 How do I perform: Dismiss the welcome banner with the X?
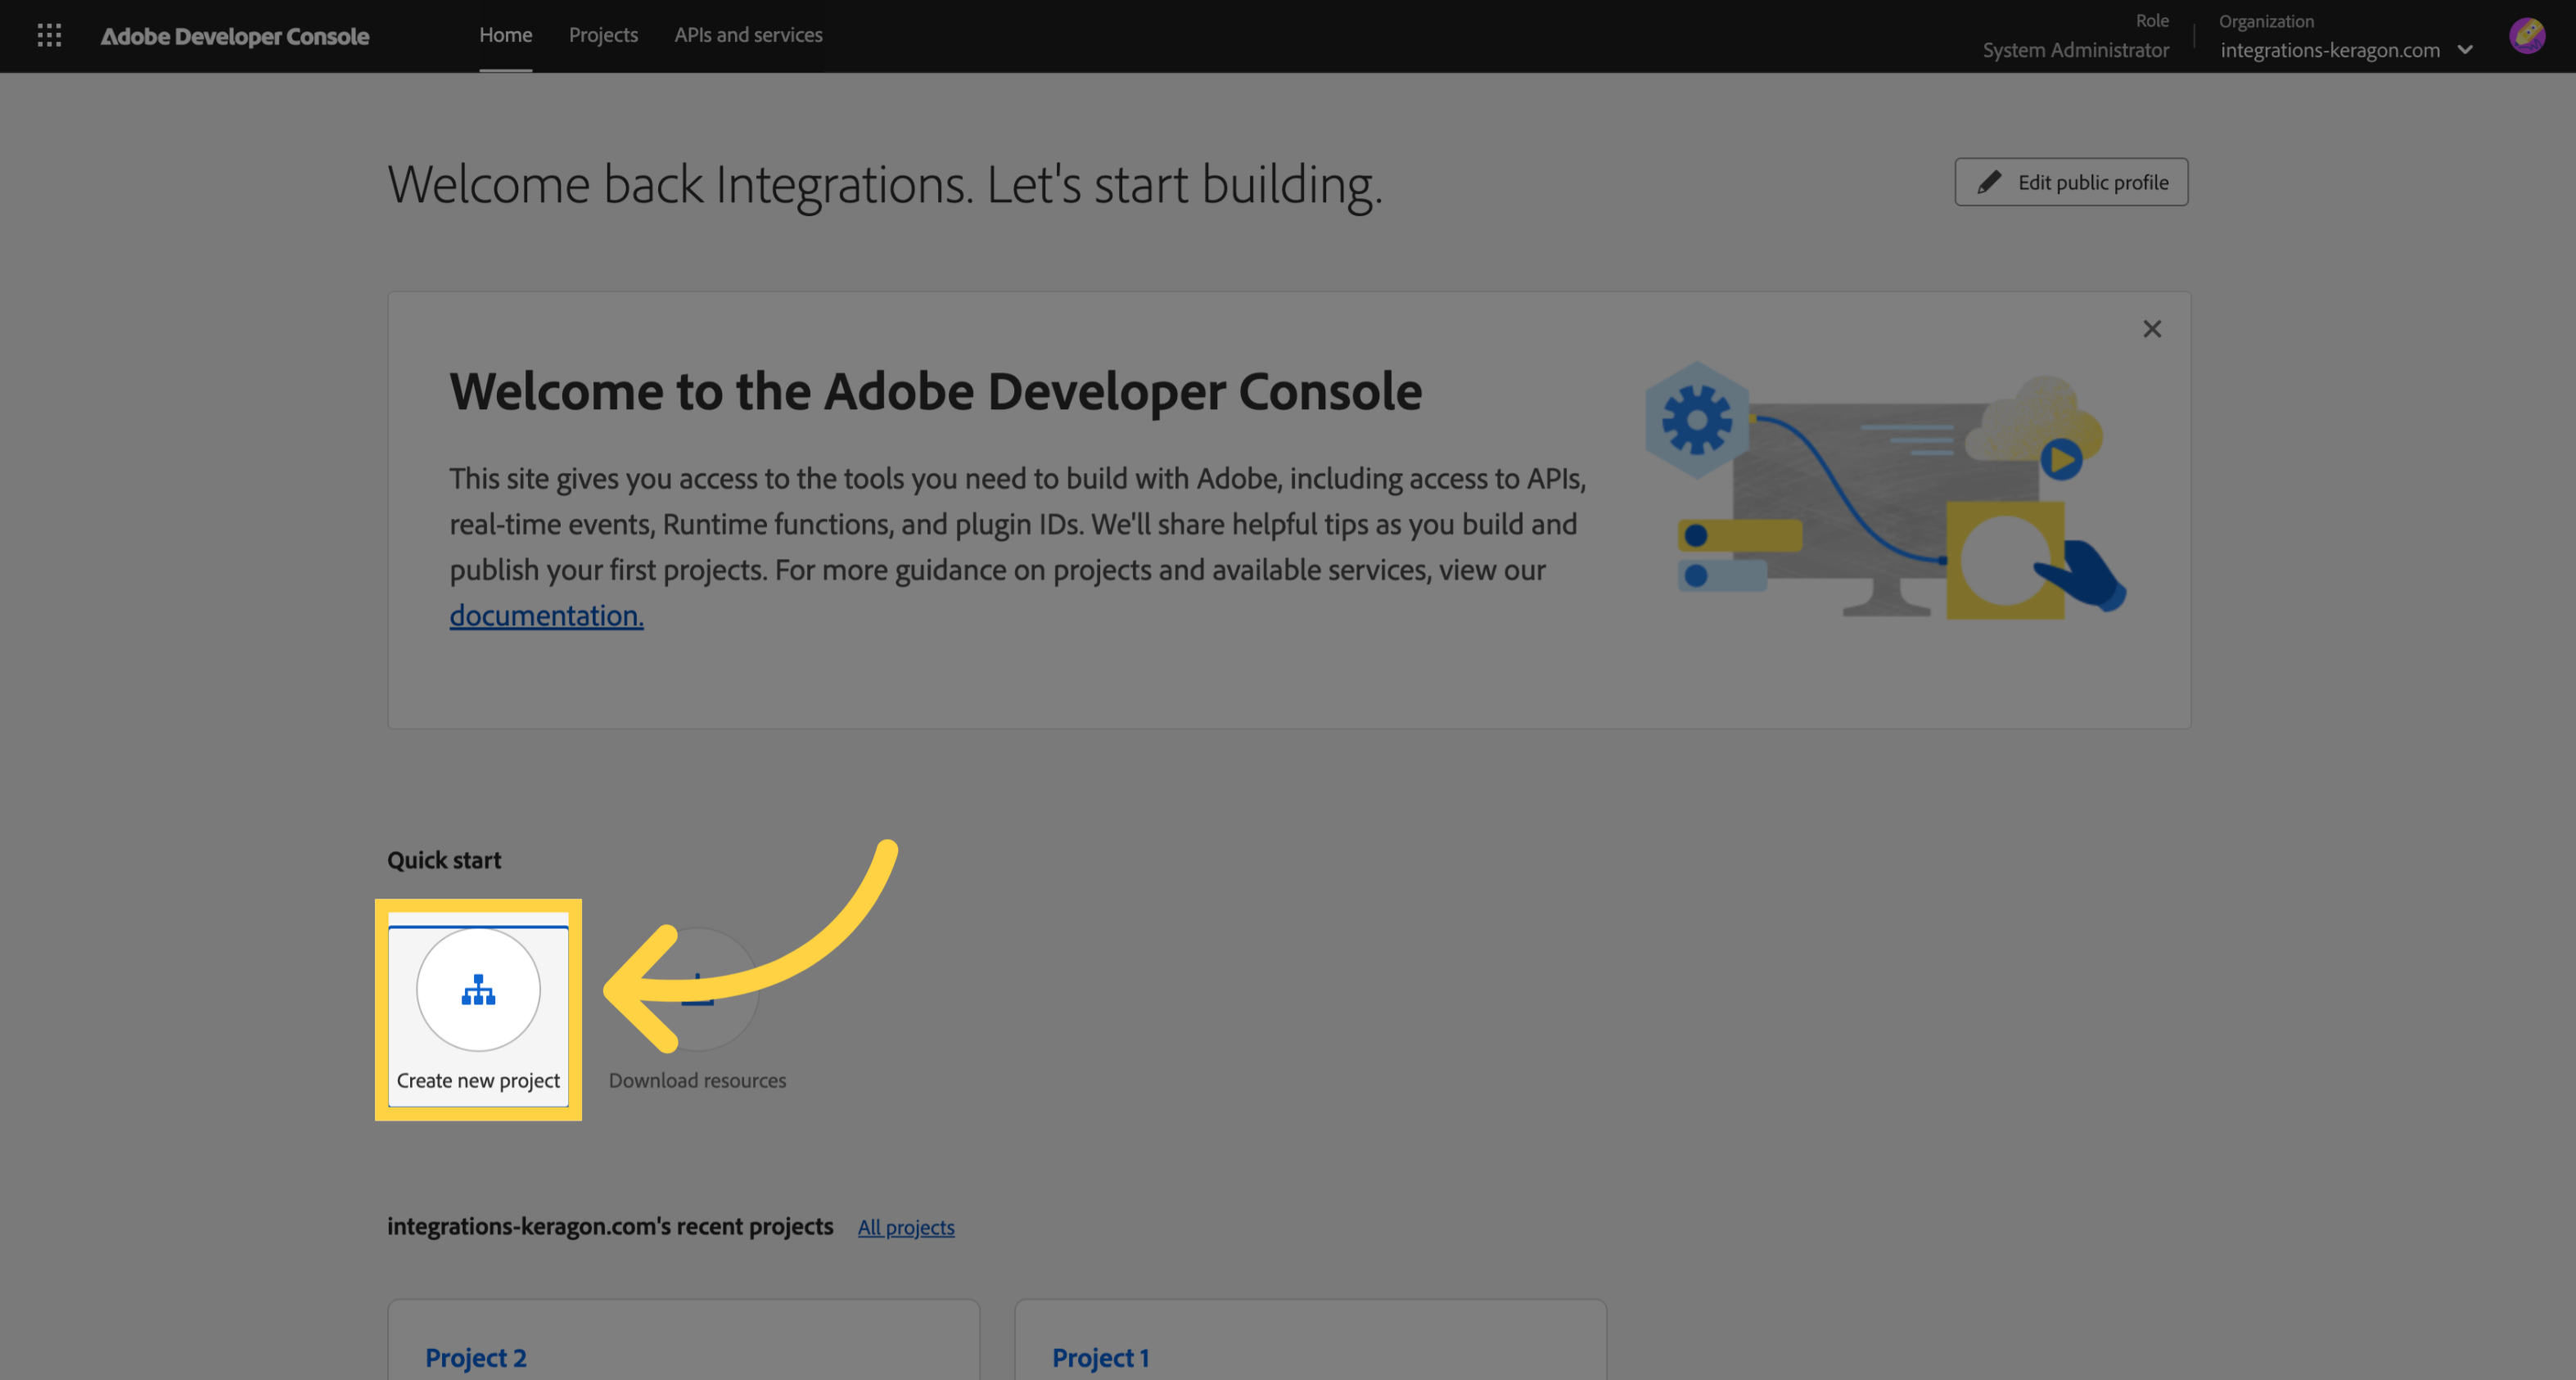point(2152,329)
